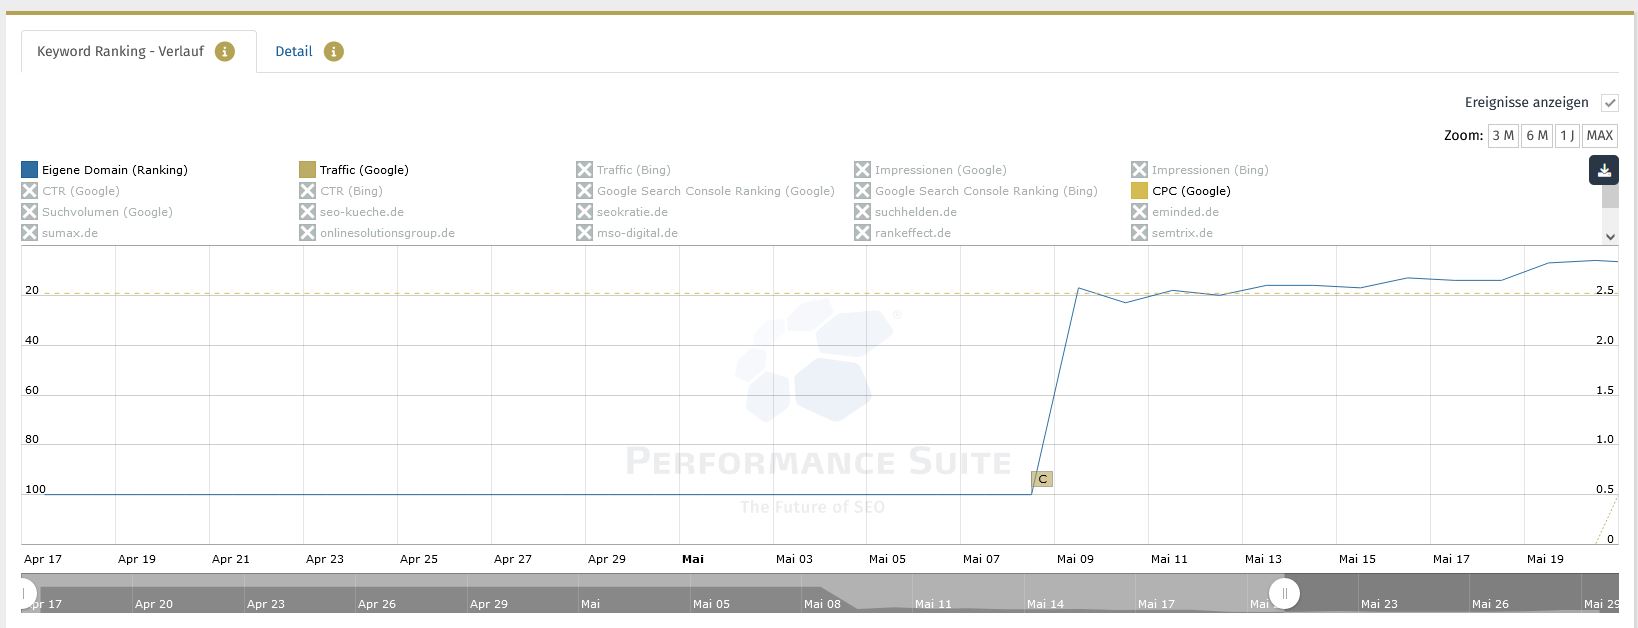The height and width of the screenshot is (628, 1638).
Task: Click legend scroll down arrow
Action: point(1610,237)
